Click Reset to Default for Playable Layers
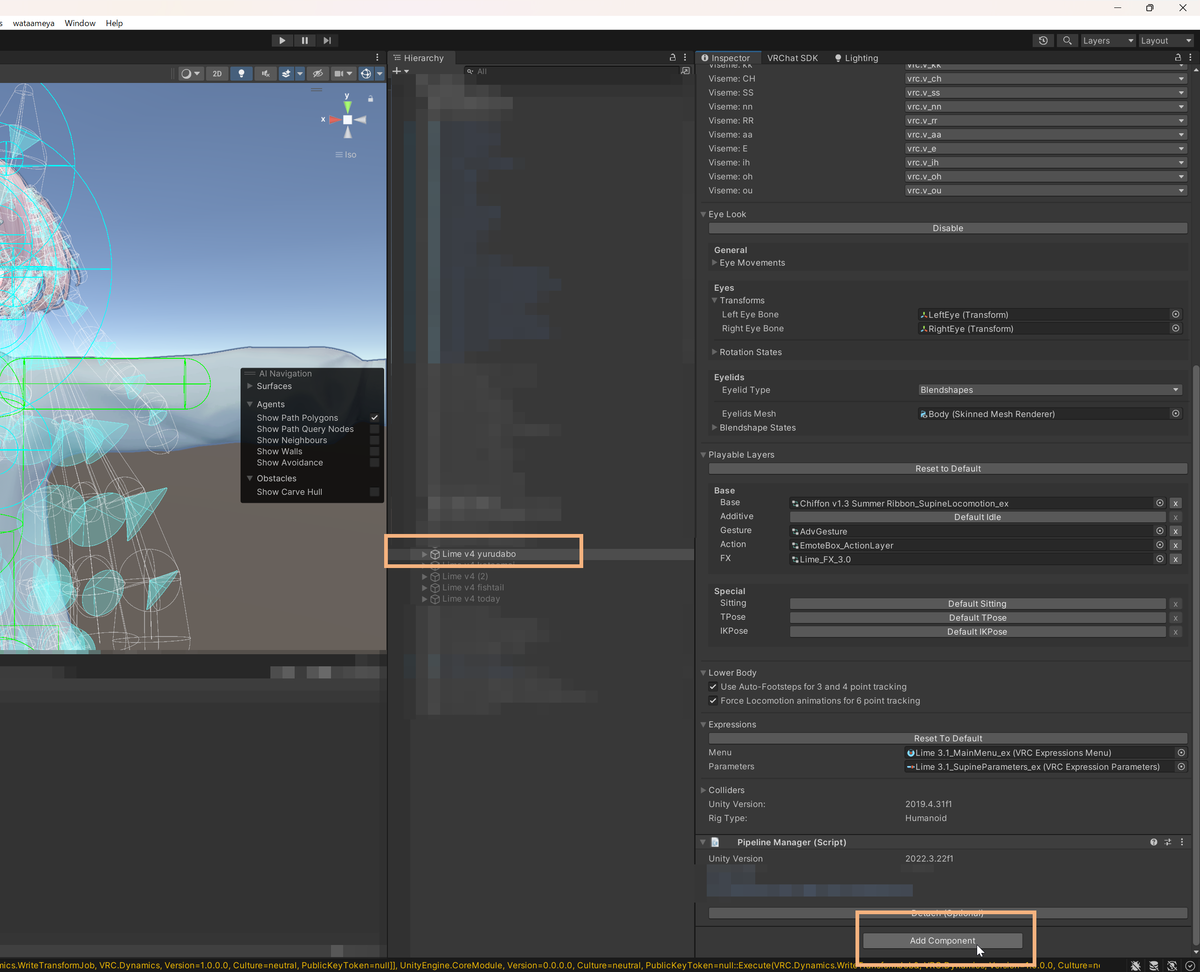Image resolution: width=1200 pixels, height=972 pixels. 948,468
